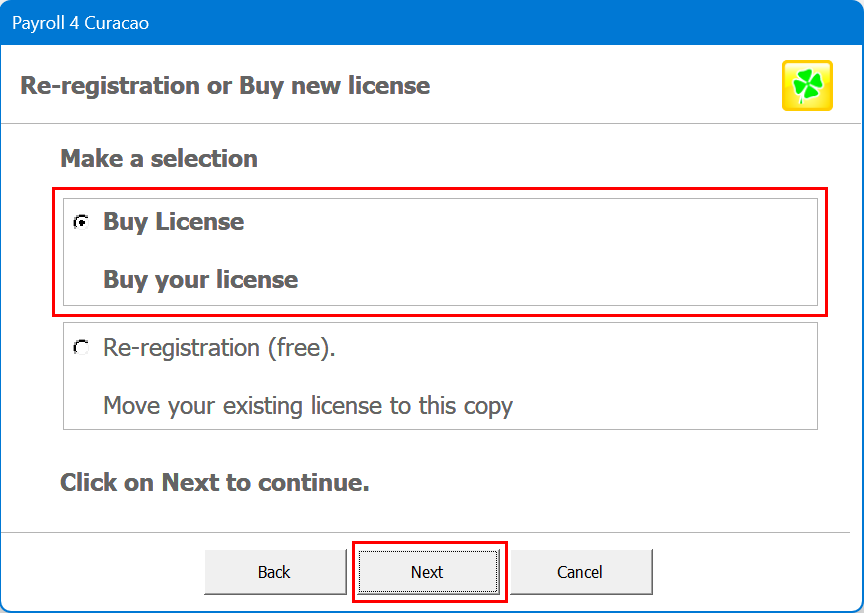The width and height of the screenshot is (865, 613).
Task: Click the 'Payroll 4 Curacao' window title
Action: 80,22
